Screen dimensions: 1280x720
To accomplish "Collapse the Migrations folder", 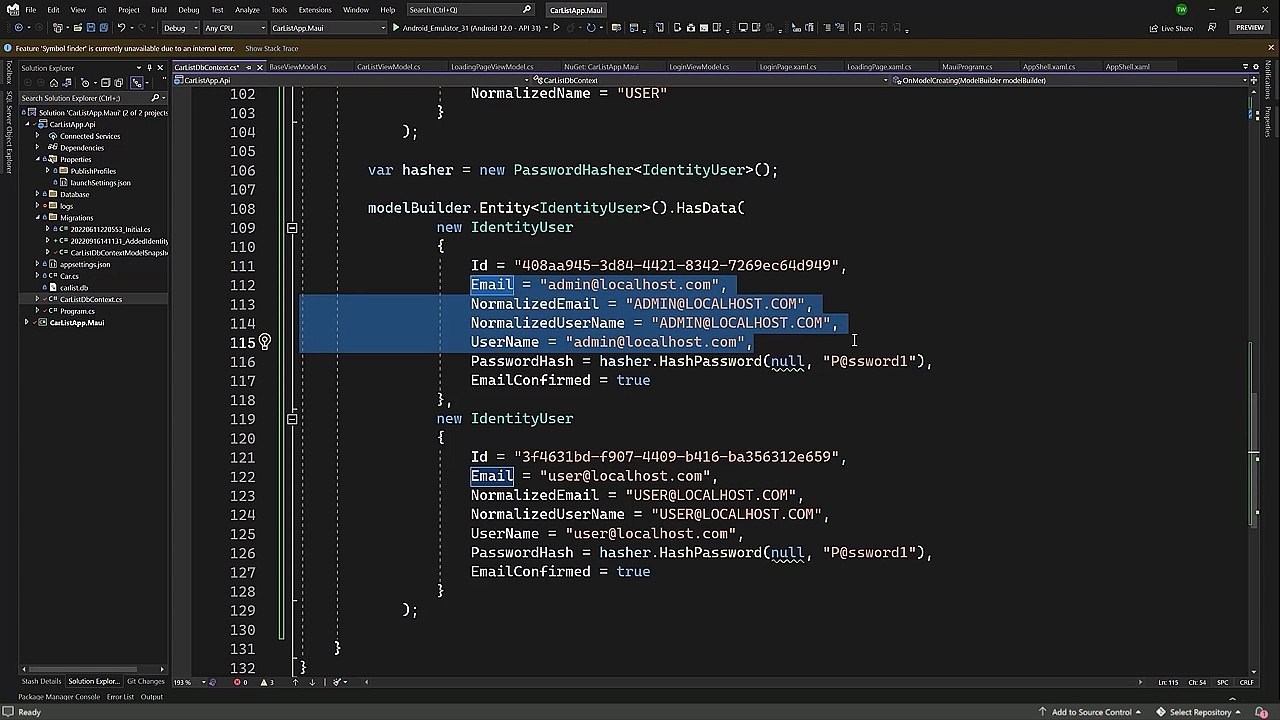I will pyautogui.click(x=38, y=217).
